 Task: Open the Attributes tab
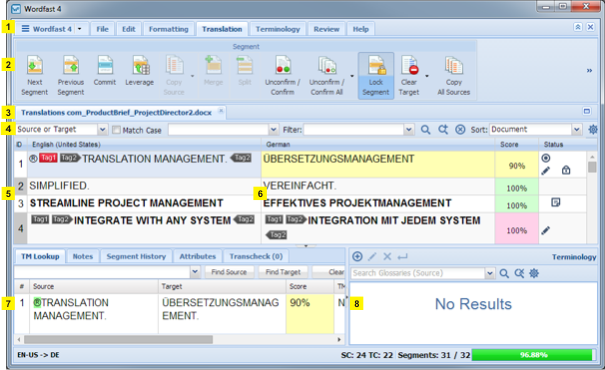198,257
